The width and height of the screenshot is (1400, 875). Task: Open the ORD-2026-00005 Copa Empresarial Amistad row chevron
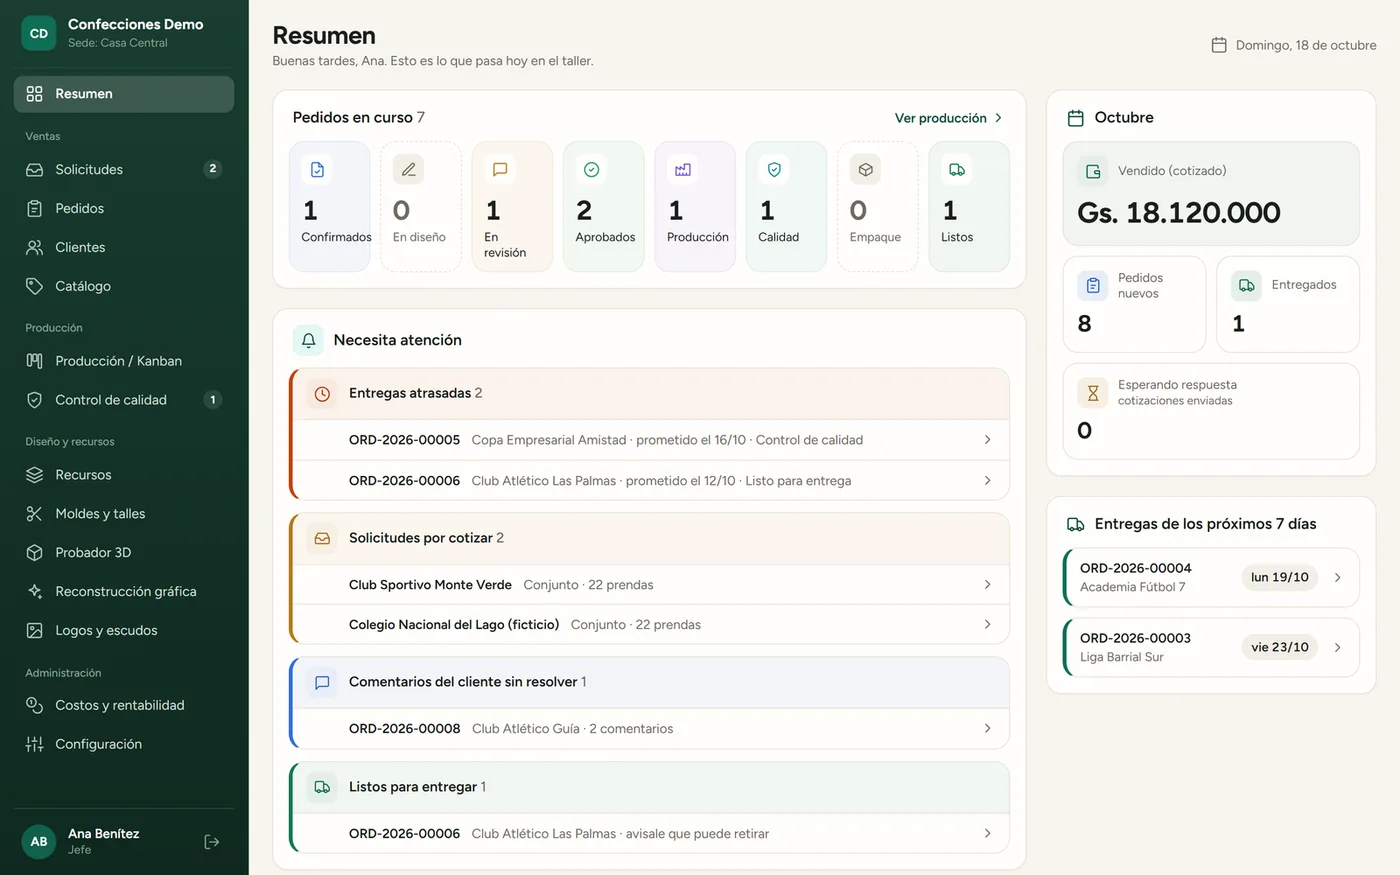click(x=987, y=440)
